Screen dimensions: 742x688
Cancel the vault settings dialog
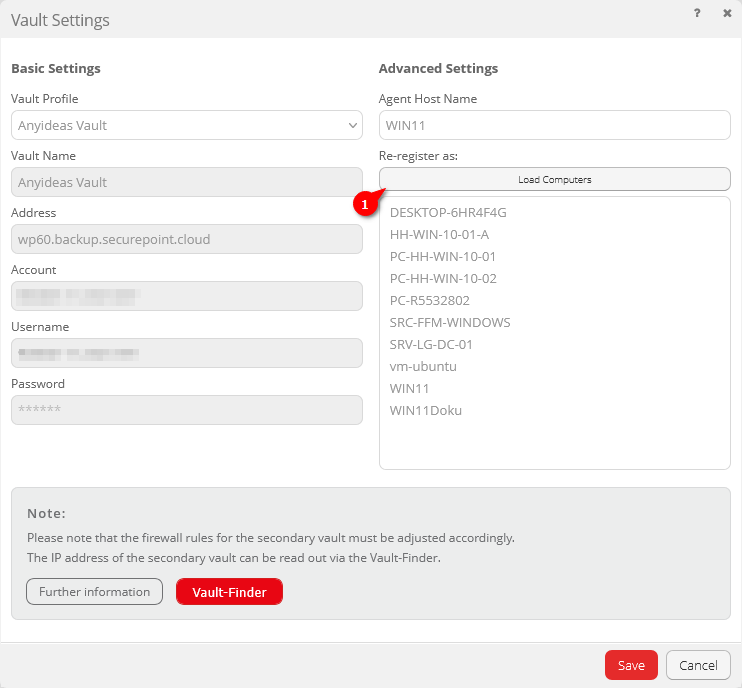698,665
